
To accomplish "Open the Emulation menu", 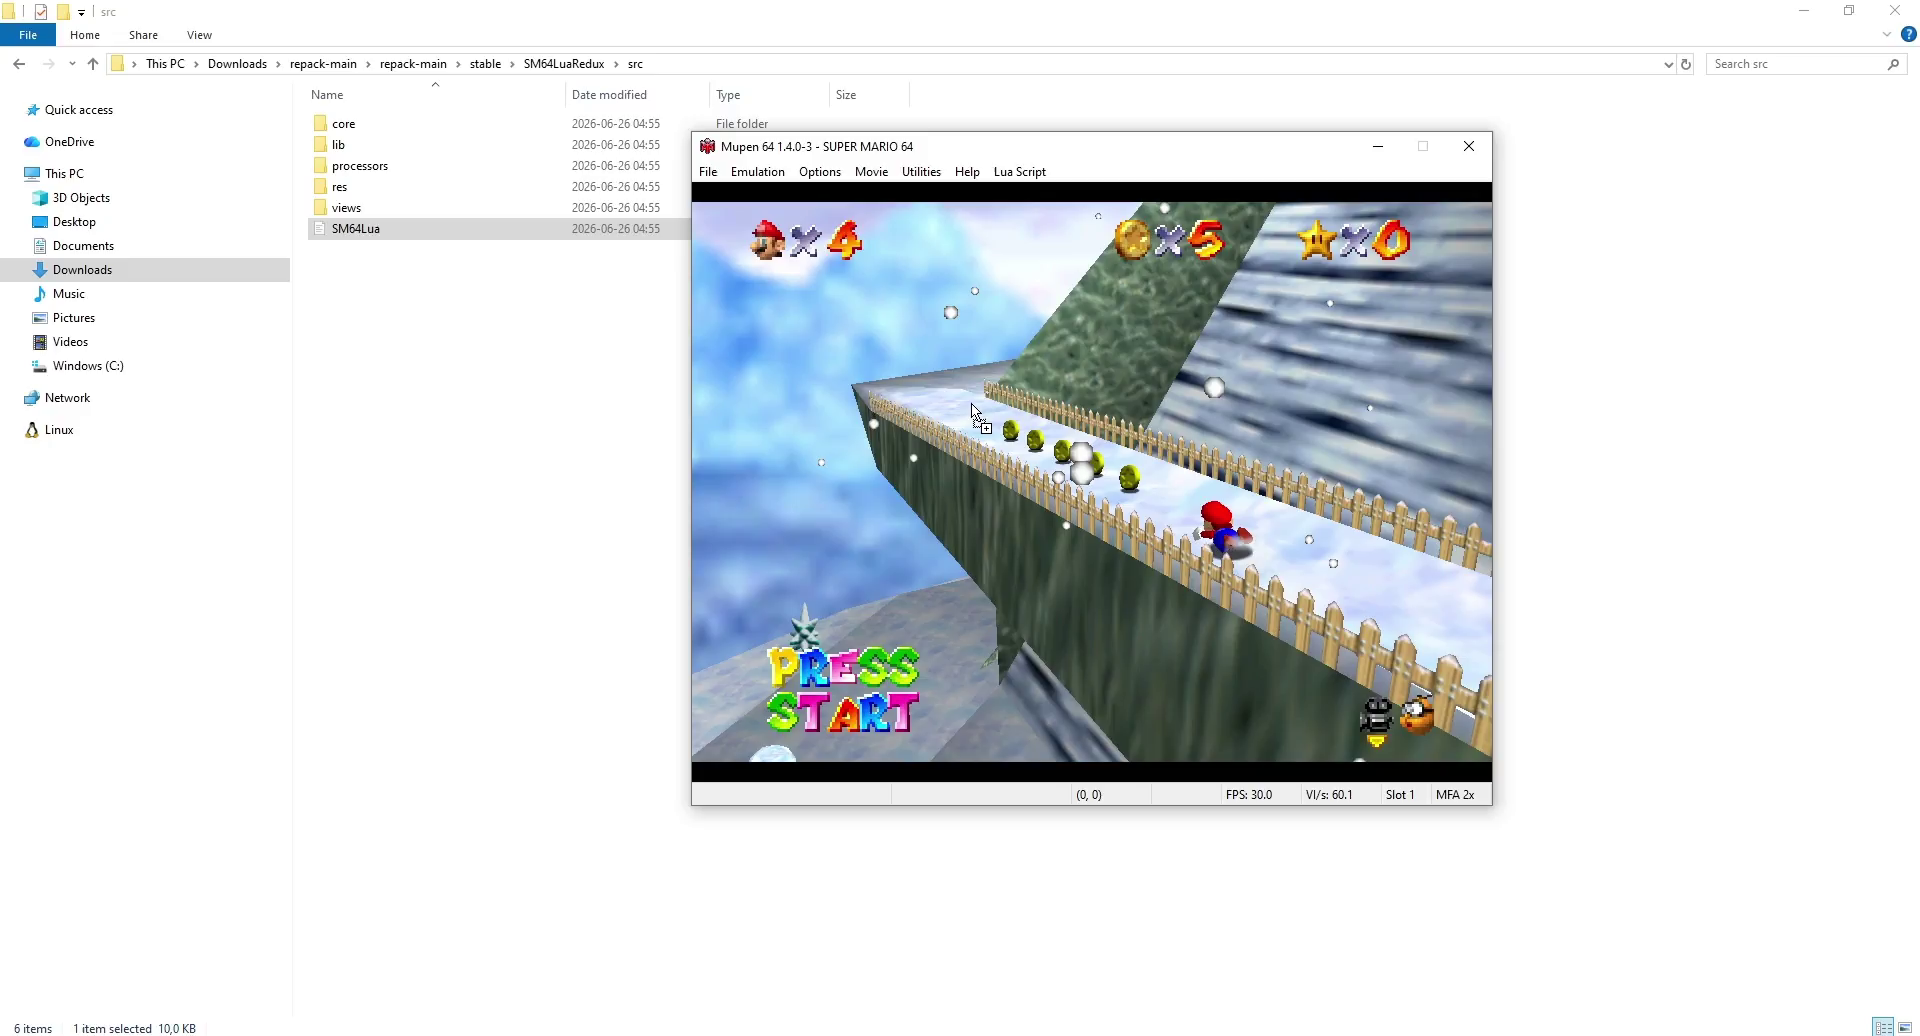I will (x=758, y=172).
